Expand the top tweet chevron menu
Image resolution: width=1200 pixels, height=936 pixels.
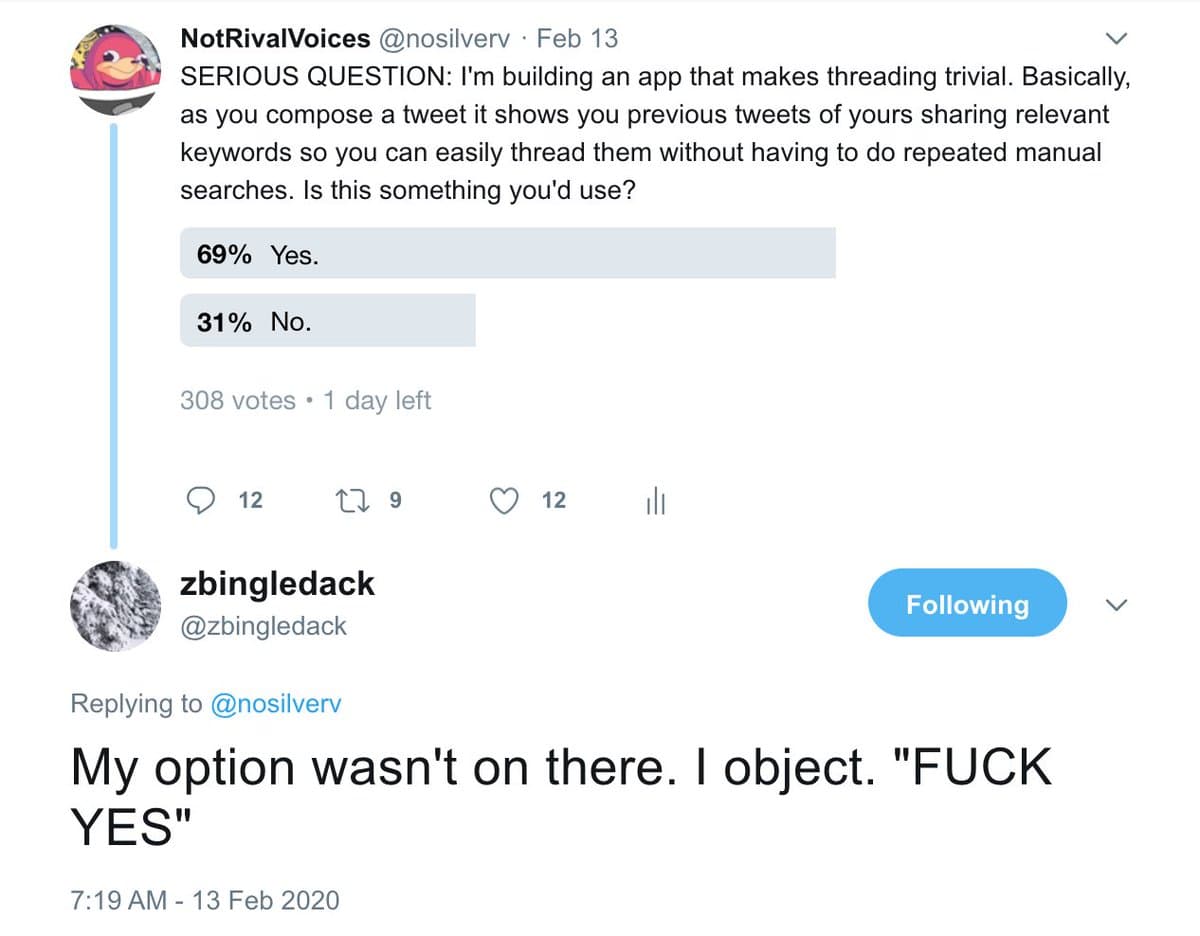coord(1116,40)
